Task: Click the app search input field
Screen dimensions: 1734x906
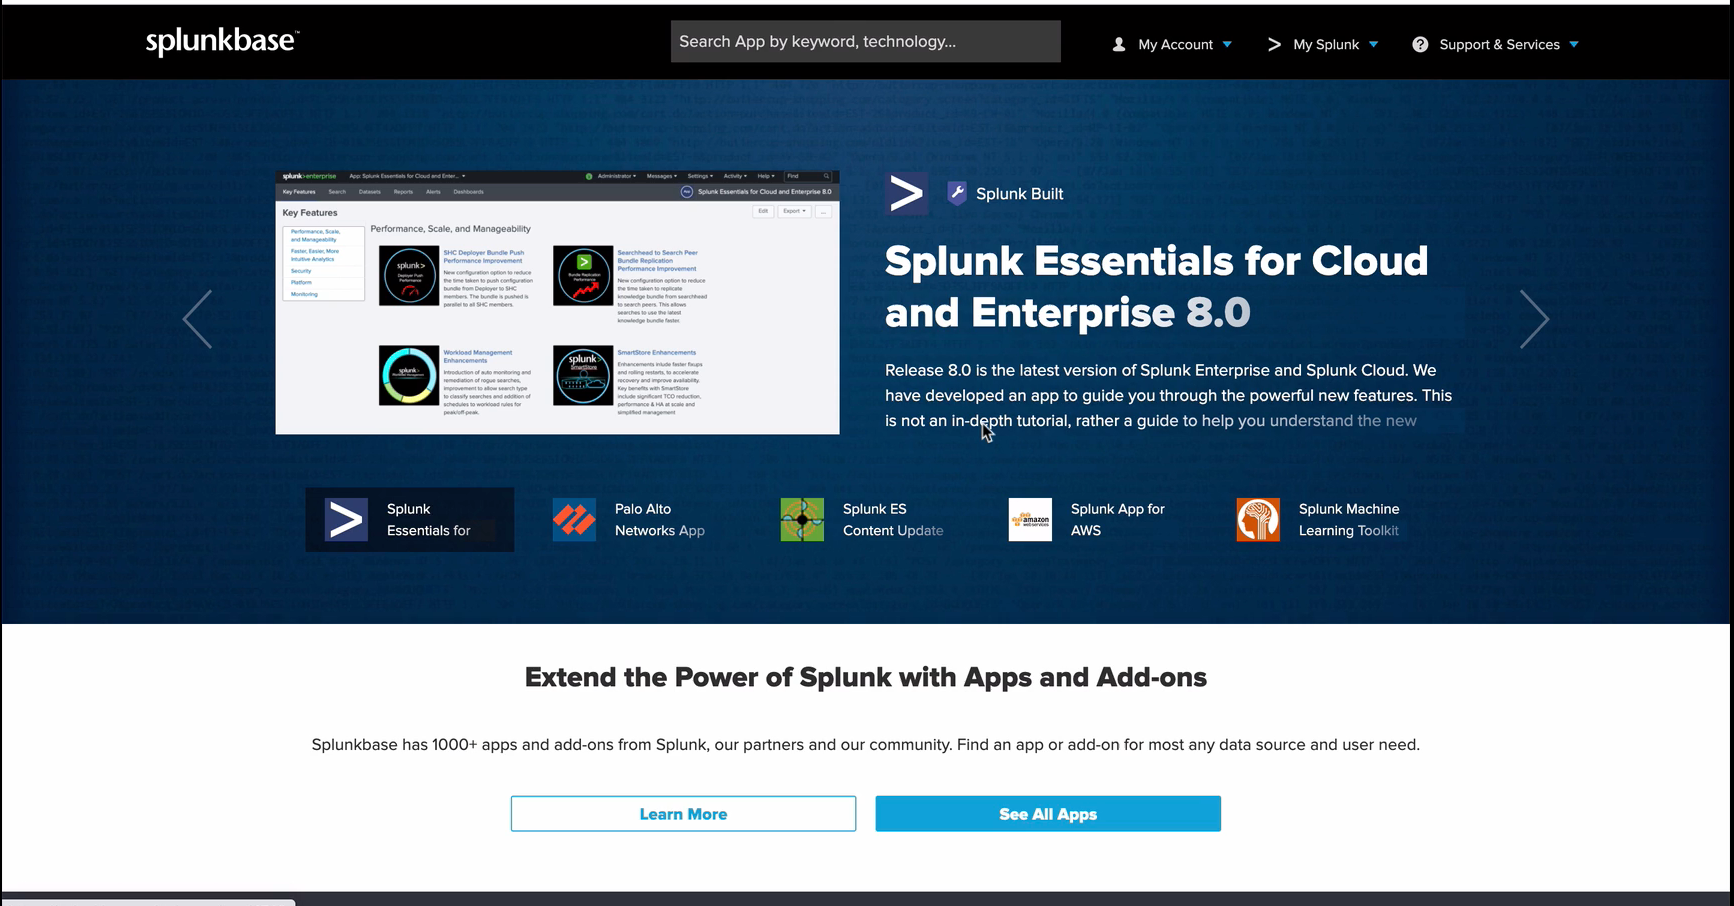Action: point(865,42)
